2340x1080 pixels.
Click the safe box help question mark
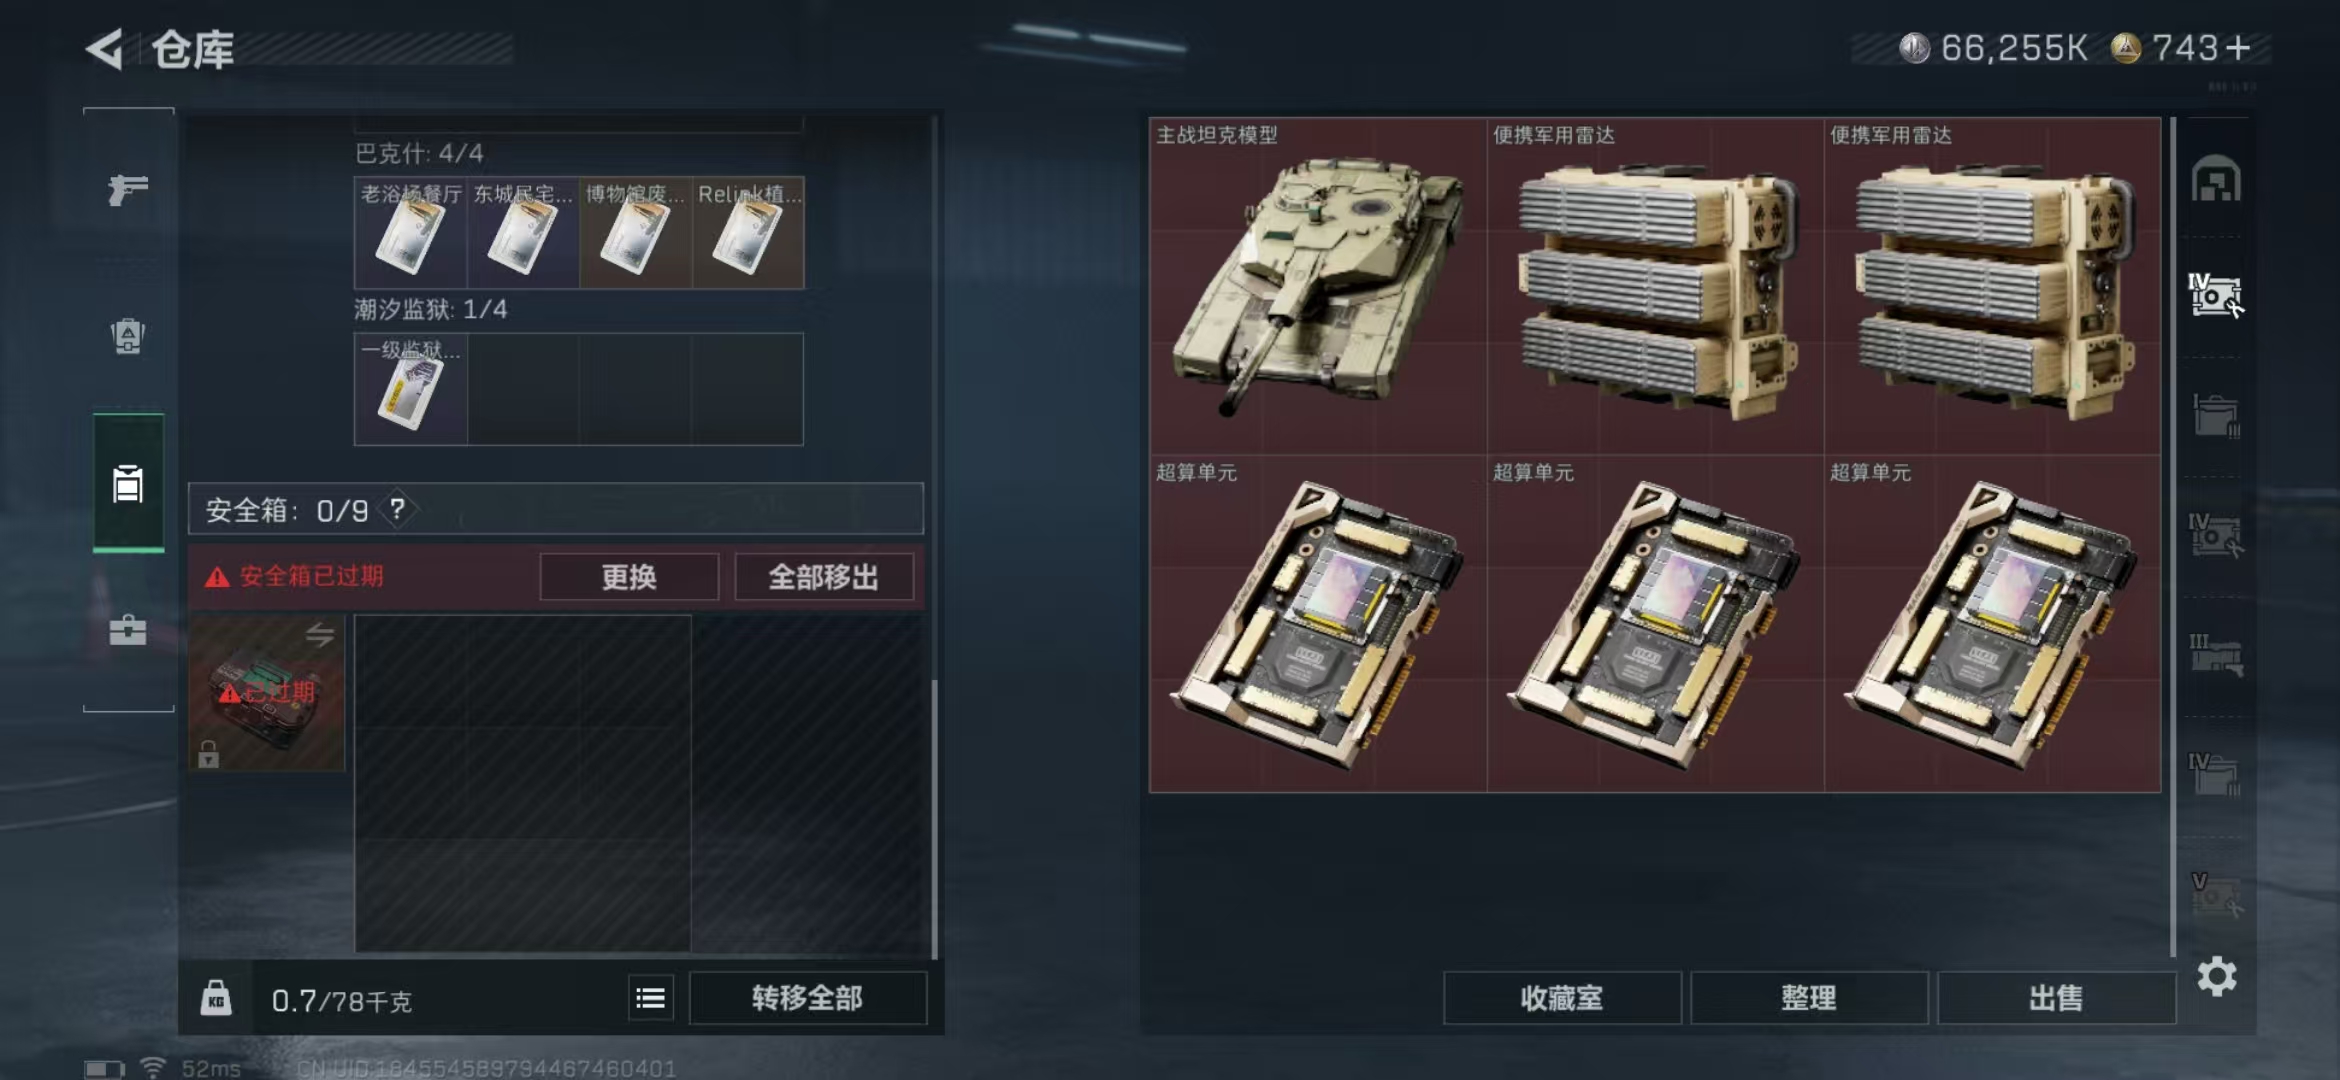[398, 509]
